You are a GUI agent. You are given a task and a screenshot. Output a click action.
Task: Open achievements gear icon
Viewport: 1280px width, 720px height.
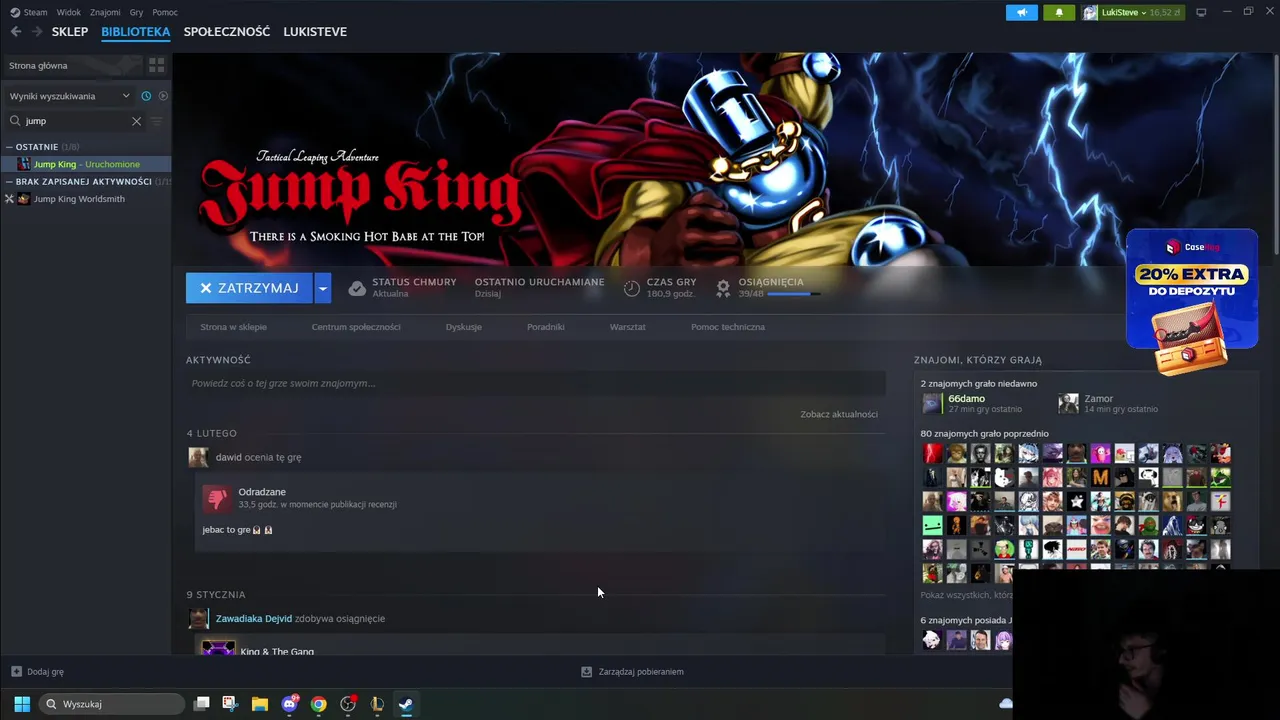[723, 288]
